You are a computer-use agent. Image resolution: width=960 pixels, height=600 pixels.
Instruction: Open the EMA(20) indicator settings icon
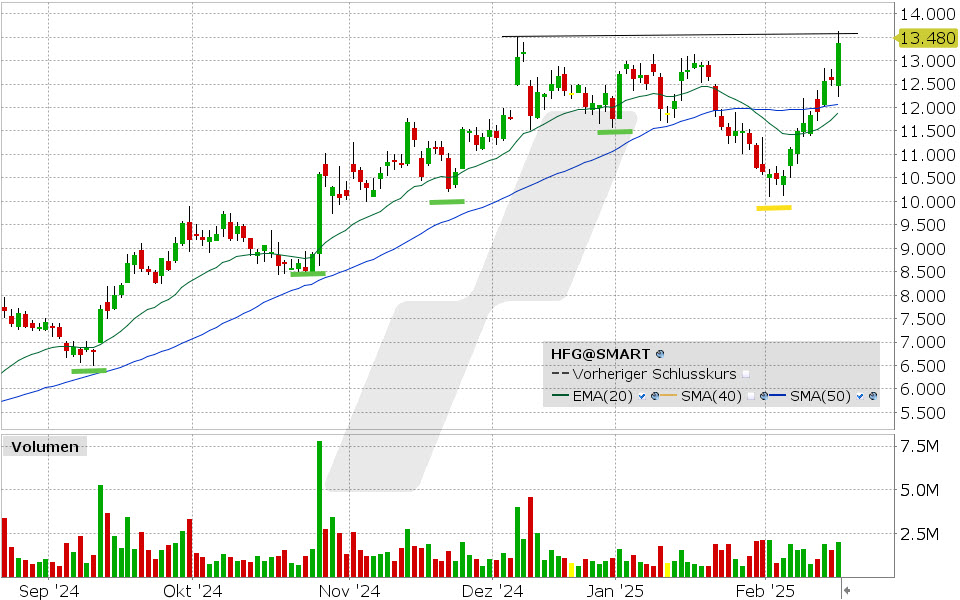[655, 396]
